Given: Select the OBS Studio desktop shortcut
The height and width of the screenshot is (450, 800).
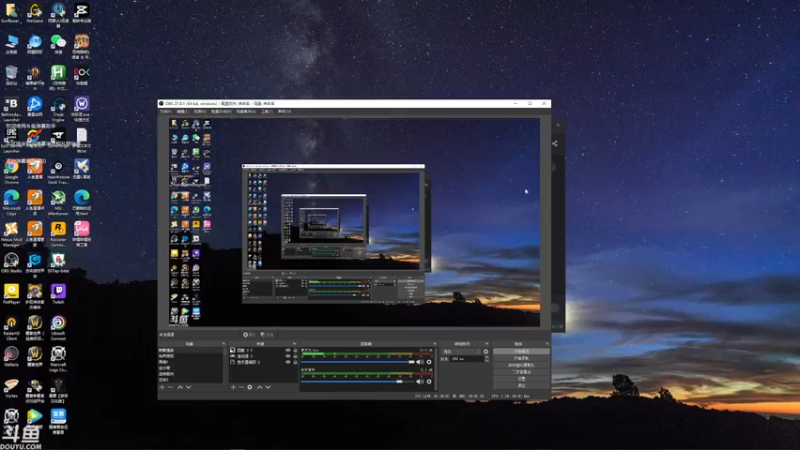Looking at the screenshot, I should (x=11, y=263).
